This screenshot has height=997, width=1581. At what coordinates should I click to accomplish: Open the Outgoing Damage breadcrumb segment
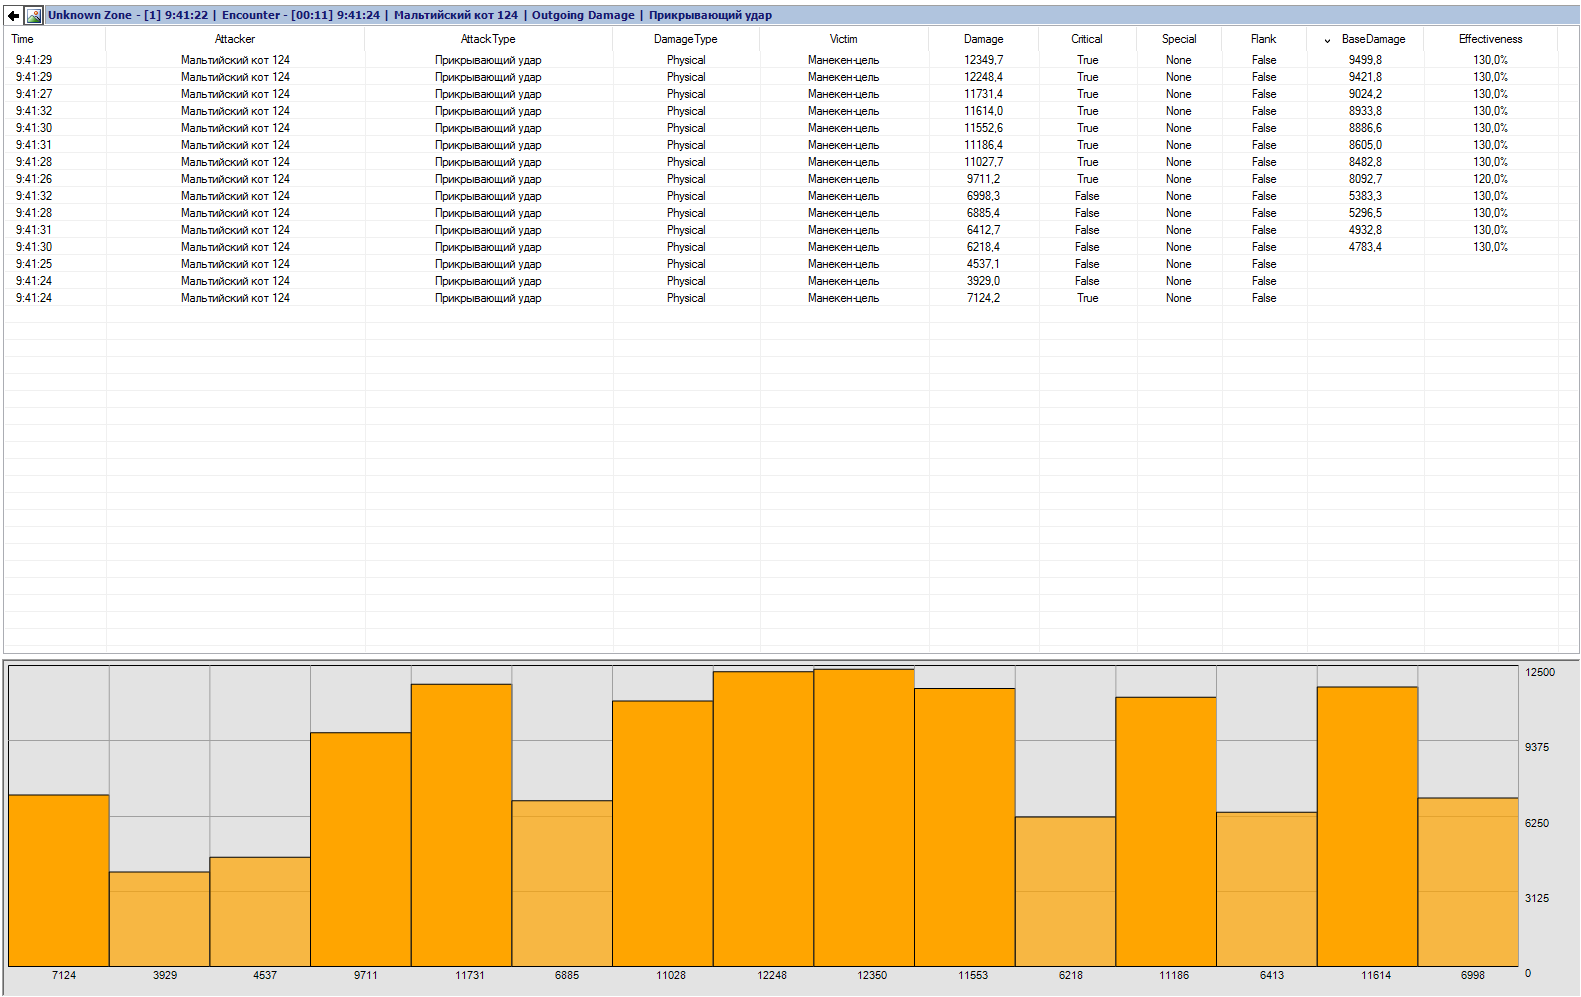click(x=583, y=15)
